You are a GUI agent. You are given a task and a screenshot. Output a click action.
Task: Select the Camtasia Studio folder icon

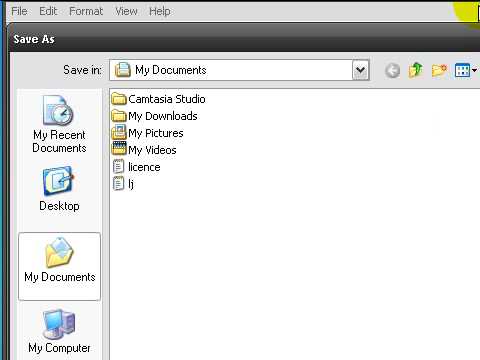click(119, 99)
